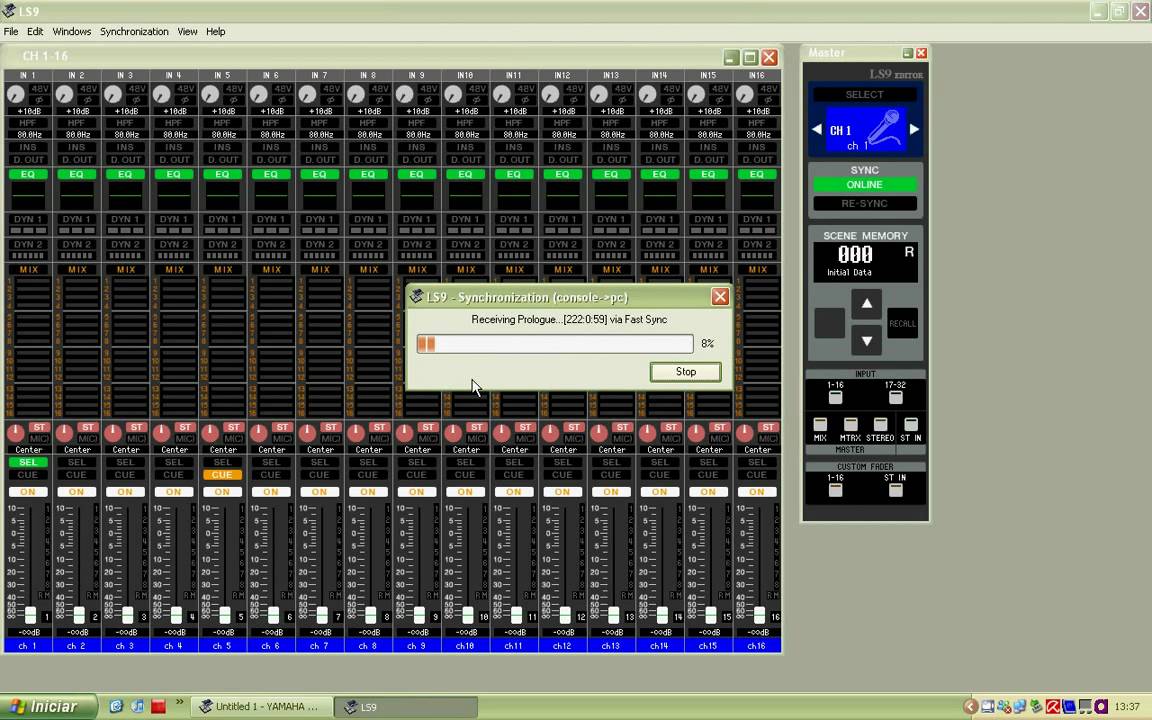This screenshot has height=720, width=1152.
Task: Open the Windows menu
Action: [71, 32]
